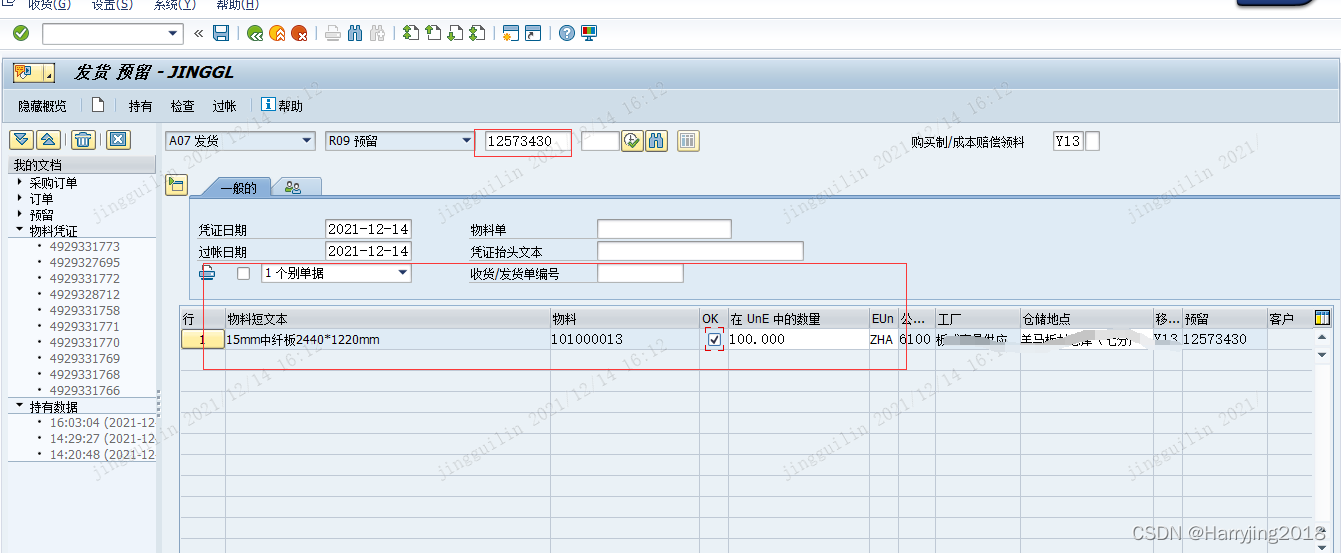Click the Find binoculars icon in the main toolbar

pos(355,33)
